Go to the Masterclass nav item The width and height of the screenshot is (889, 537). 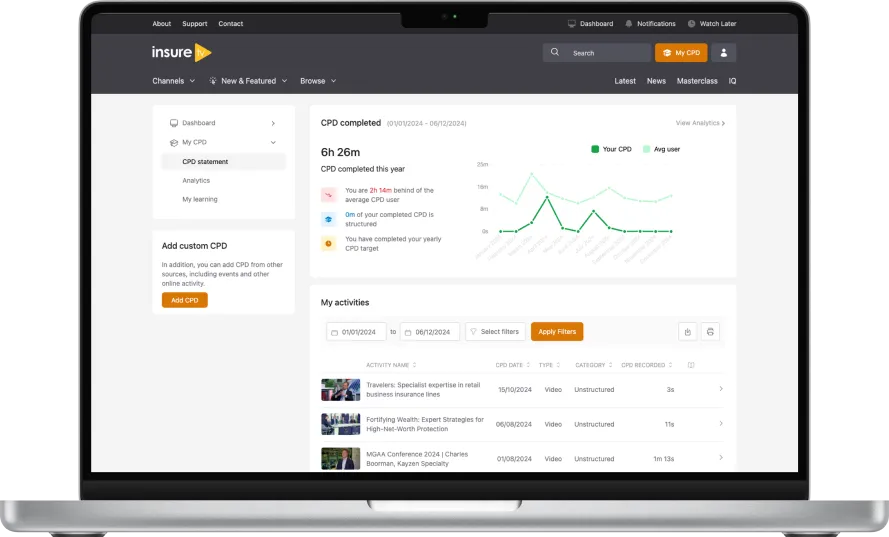coord(697,81)
